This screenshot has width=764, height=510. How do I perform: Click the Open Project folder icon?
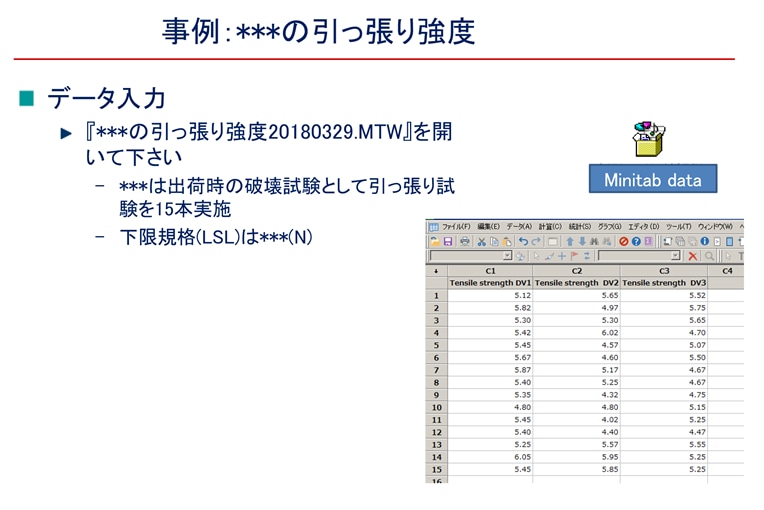[435, 242]
